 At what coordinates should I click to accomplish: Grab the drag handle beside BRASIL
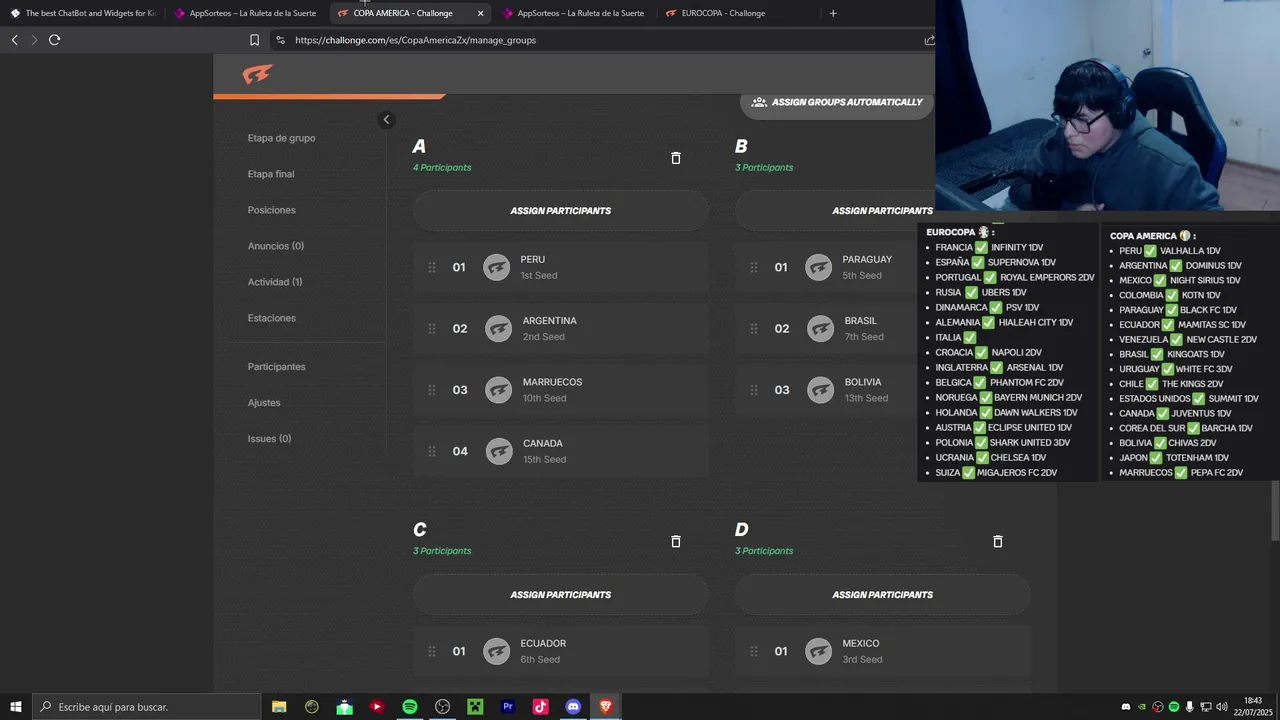pyautogui.click(x=754, y=328)
